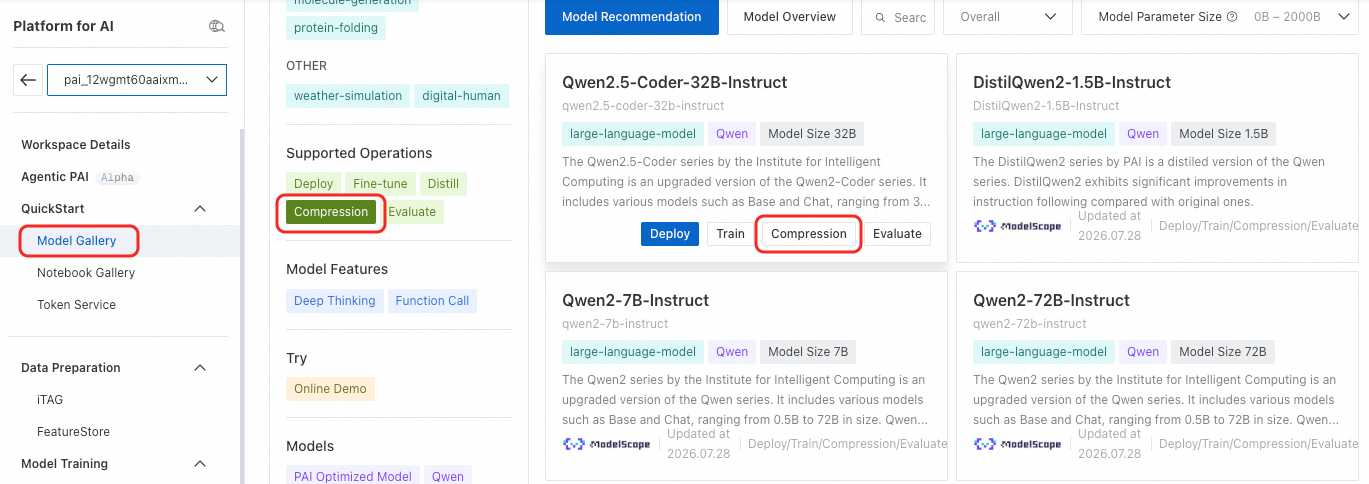This screenshot has width=1369, height=484.
Task: Click the model search input field
Action: click(x=910, y=18)
